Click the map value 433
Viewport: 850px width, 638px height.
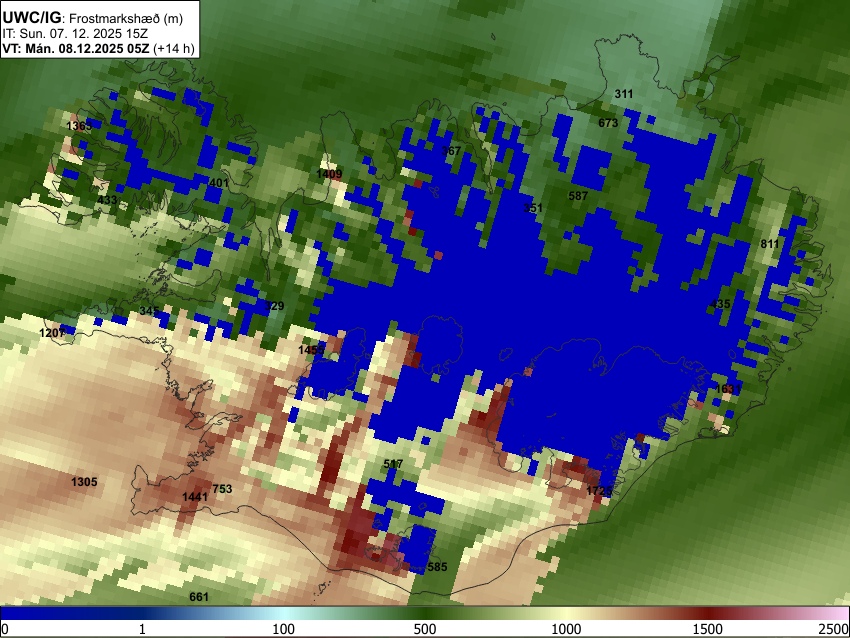107,200
